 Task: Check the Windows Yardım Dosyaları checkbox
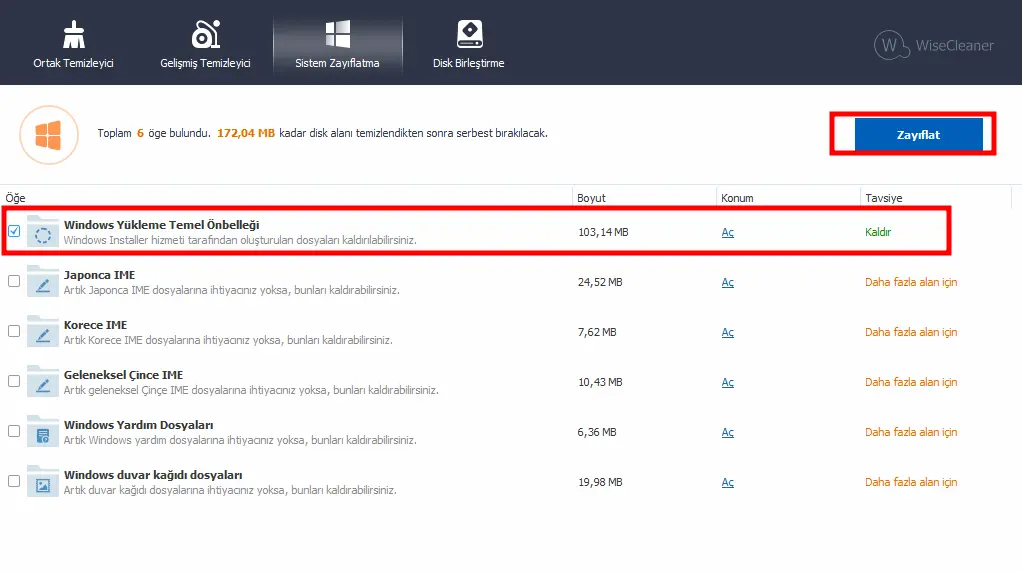(x=14, y=431)
